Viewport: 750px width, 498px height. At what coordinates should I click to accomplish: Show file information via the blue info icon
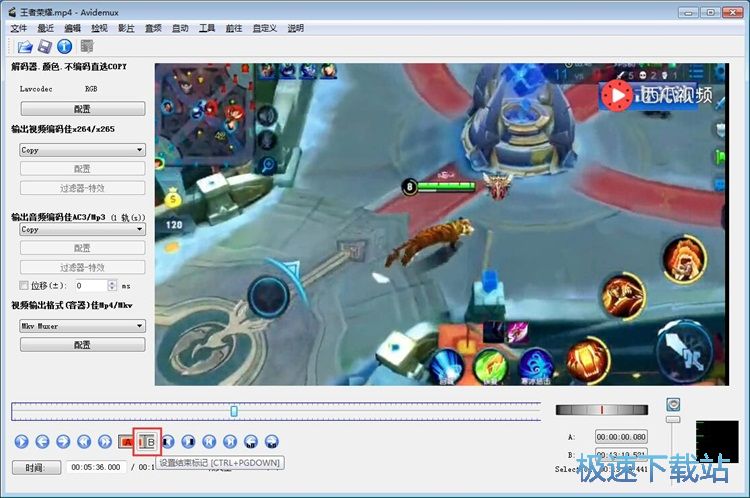point(65,46)
